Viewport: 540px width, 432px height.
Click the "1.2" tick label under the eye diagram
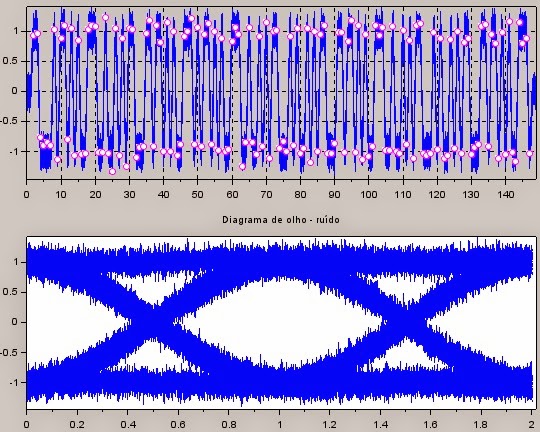[x=329, y=424]
